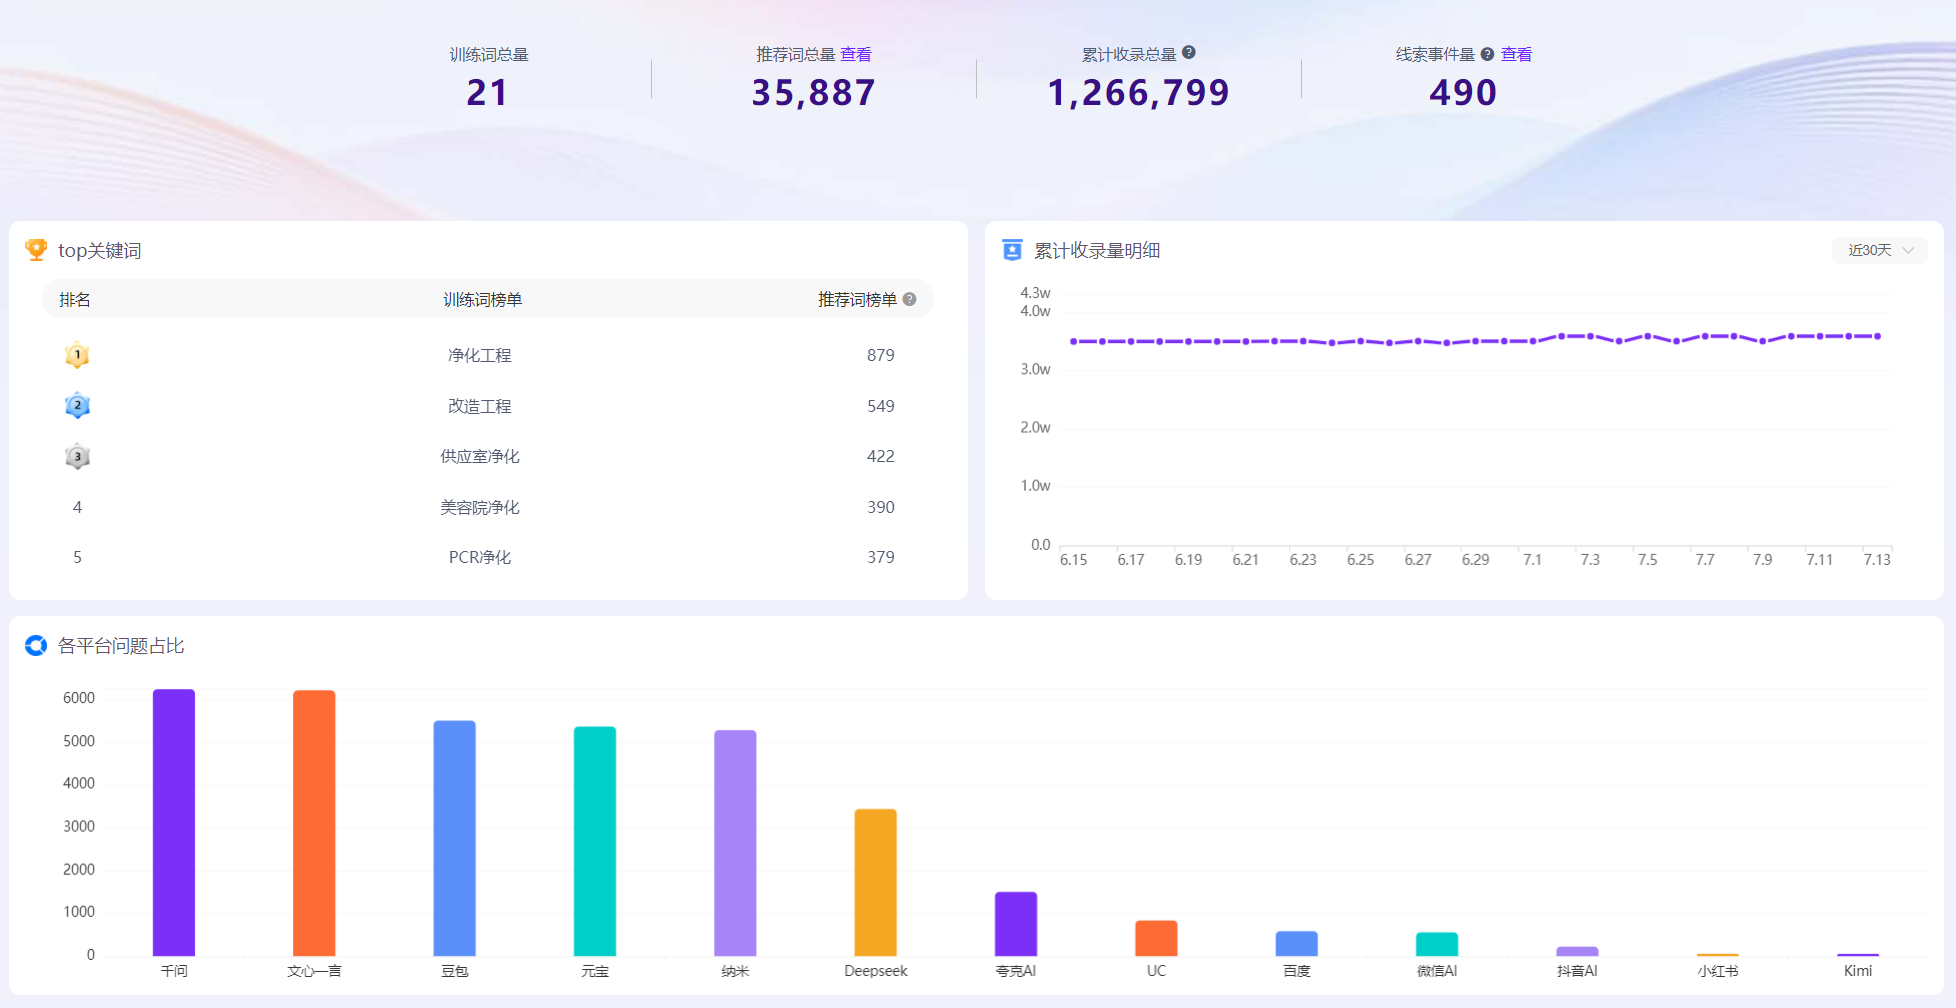Open the 近30天 time range dropdown

tap(1879, 250)
